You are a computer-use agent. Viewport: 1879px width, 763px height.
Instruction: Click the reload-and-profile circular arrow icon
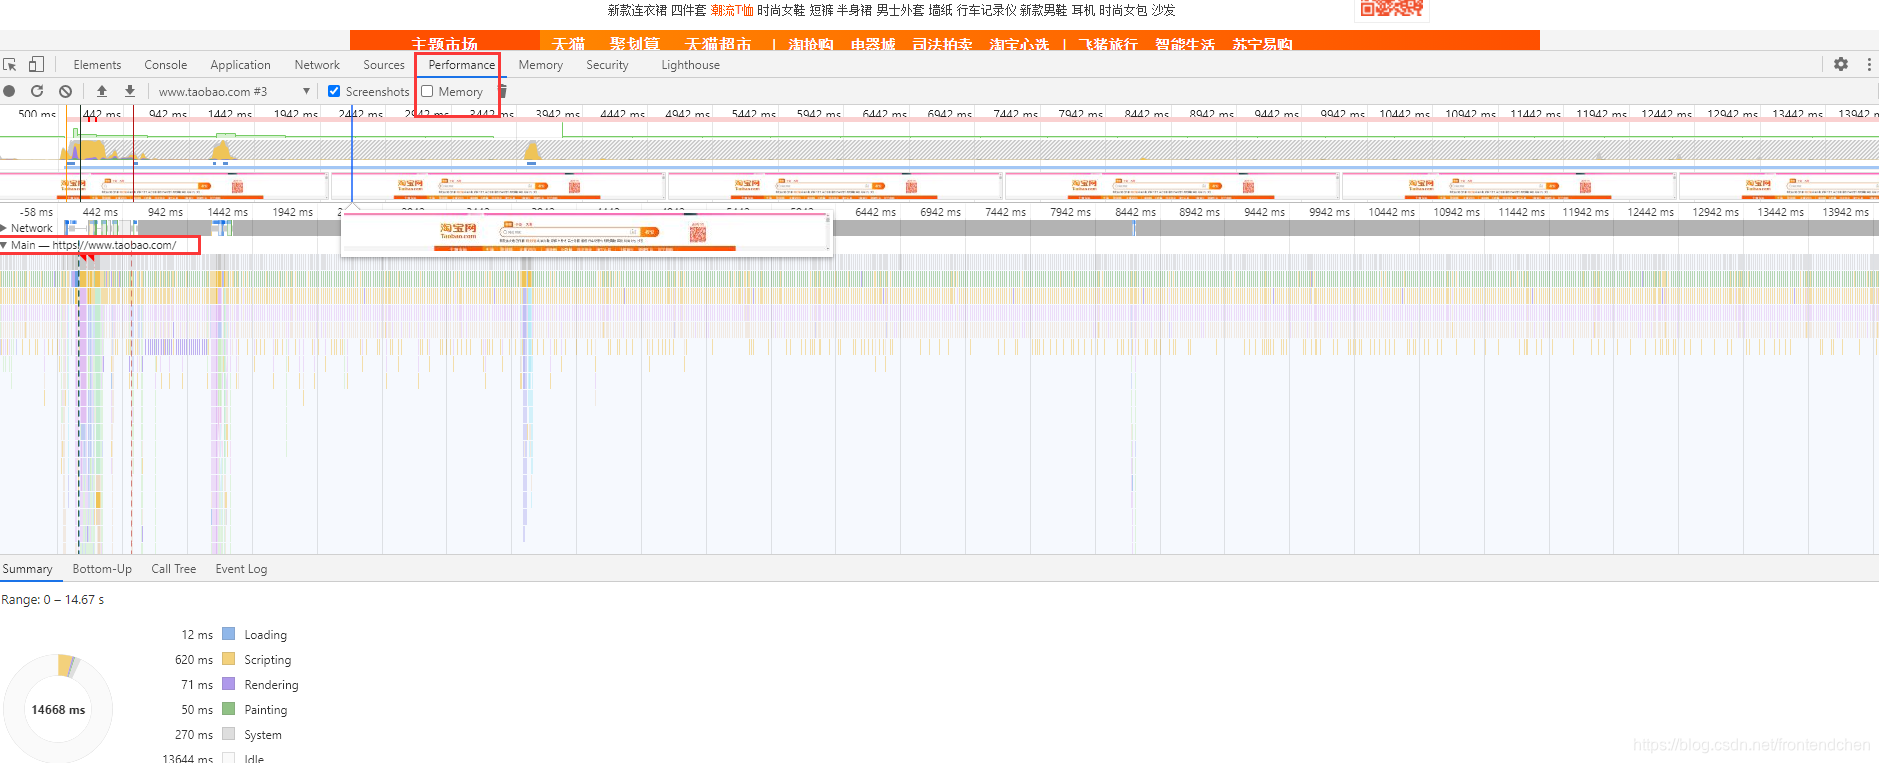[x=37, y=91]
